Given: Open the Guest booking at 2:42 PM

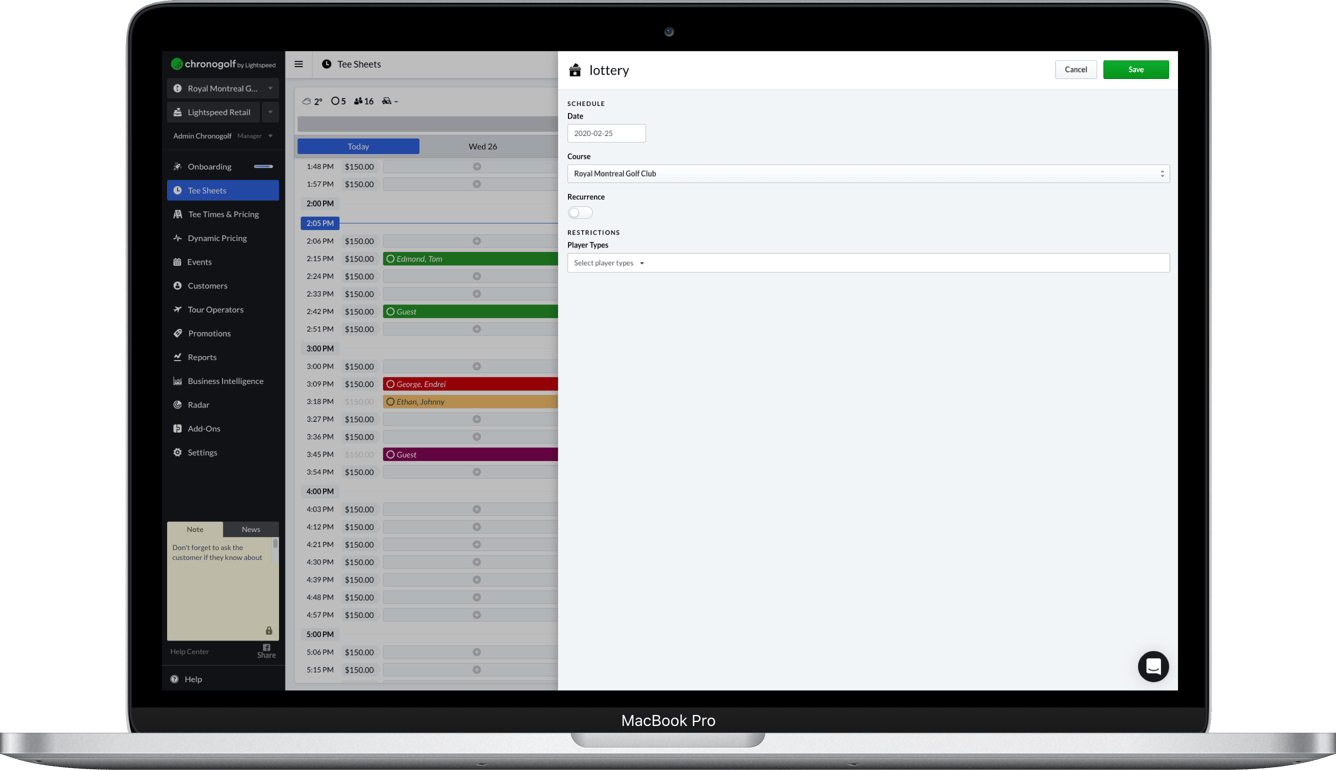Looking at the screenshot, I should pyautogui.click(x=470, y=312).
